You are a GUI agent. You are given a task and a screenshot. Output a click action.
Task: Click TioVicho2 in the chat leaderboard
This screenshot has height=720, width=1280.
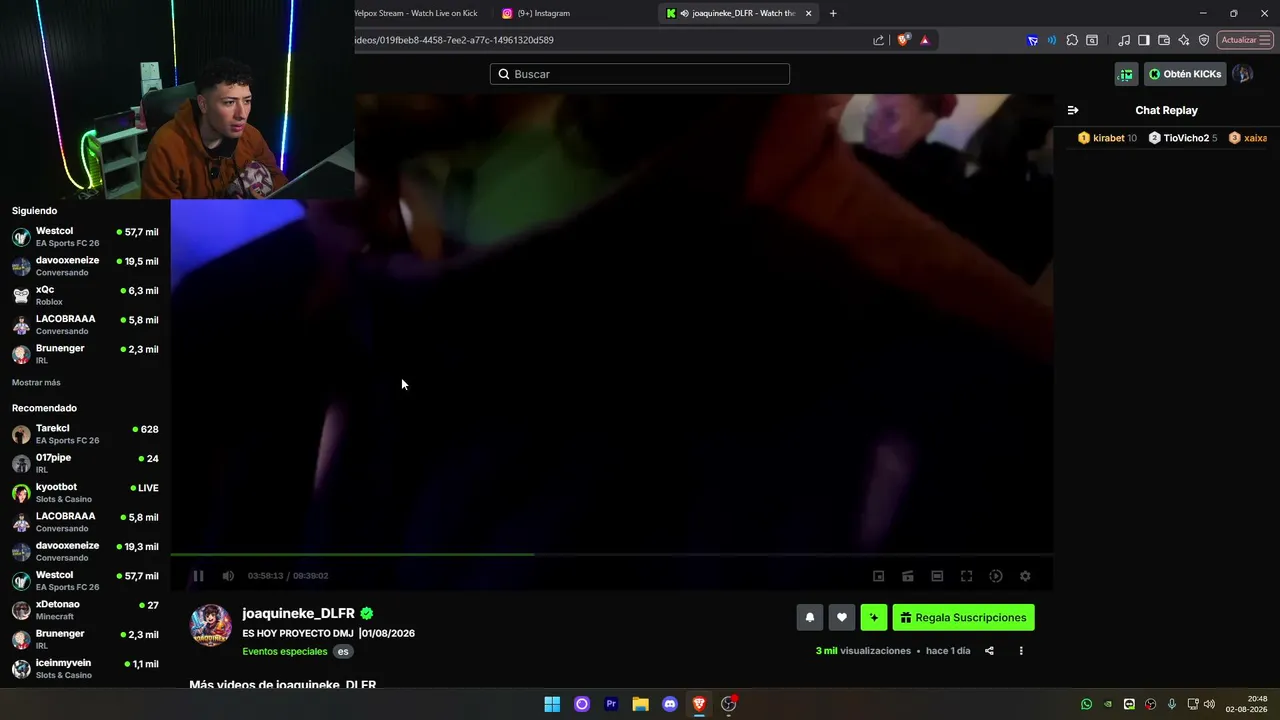(1184, 138)
